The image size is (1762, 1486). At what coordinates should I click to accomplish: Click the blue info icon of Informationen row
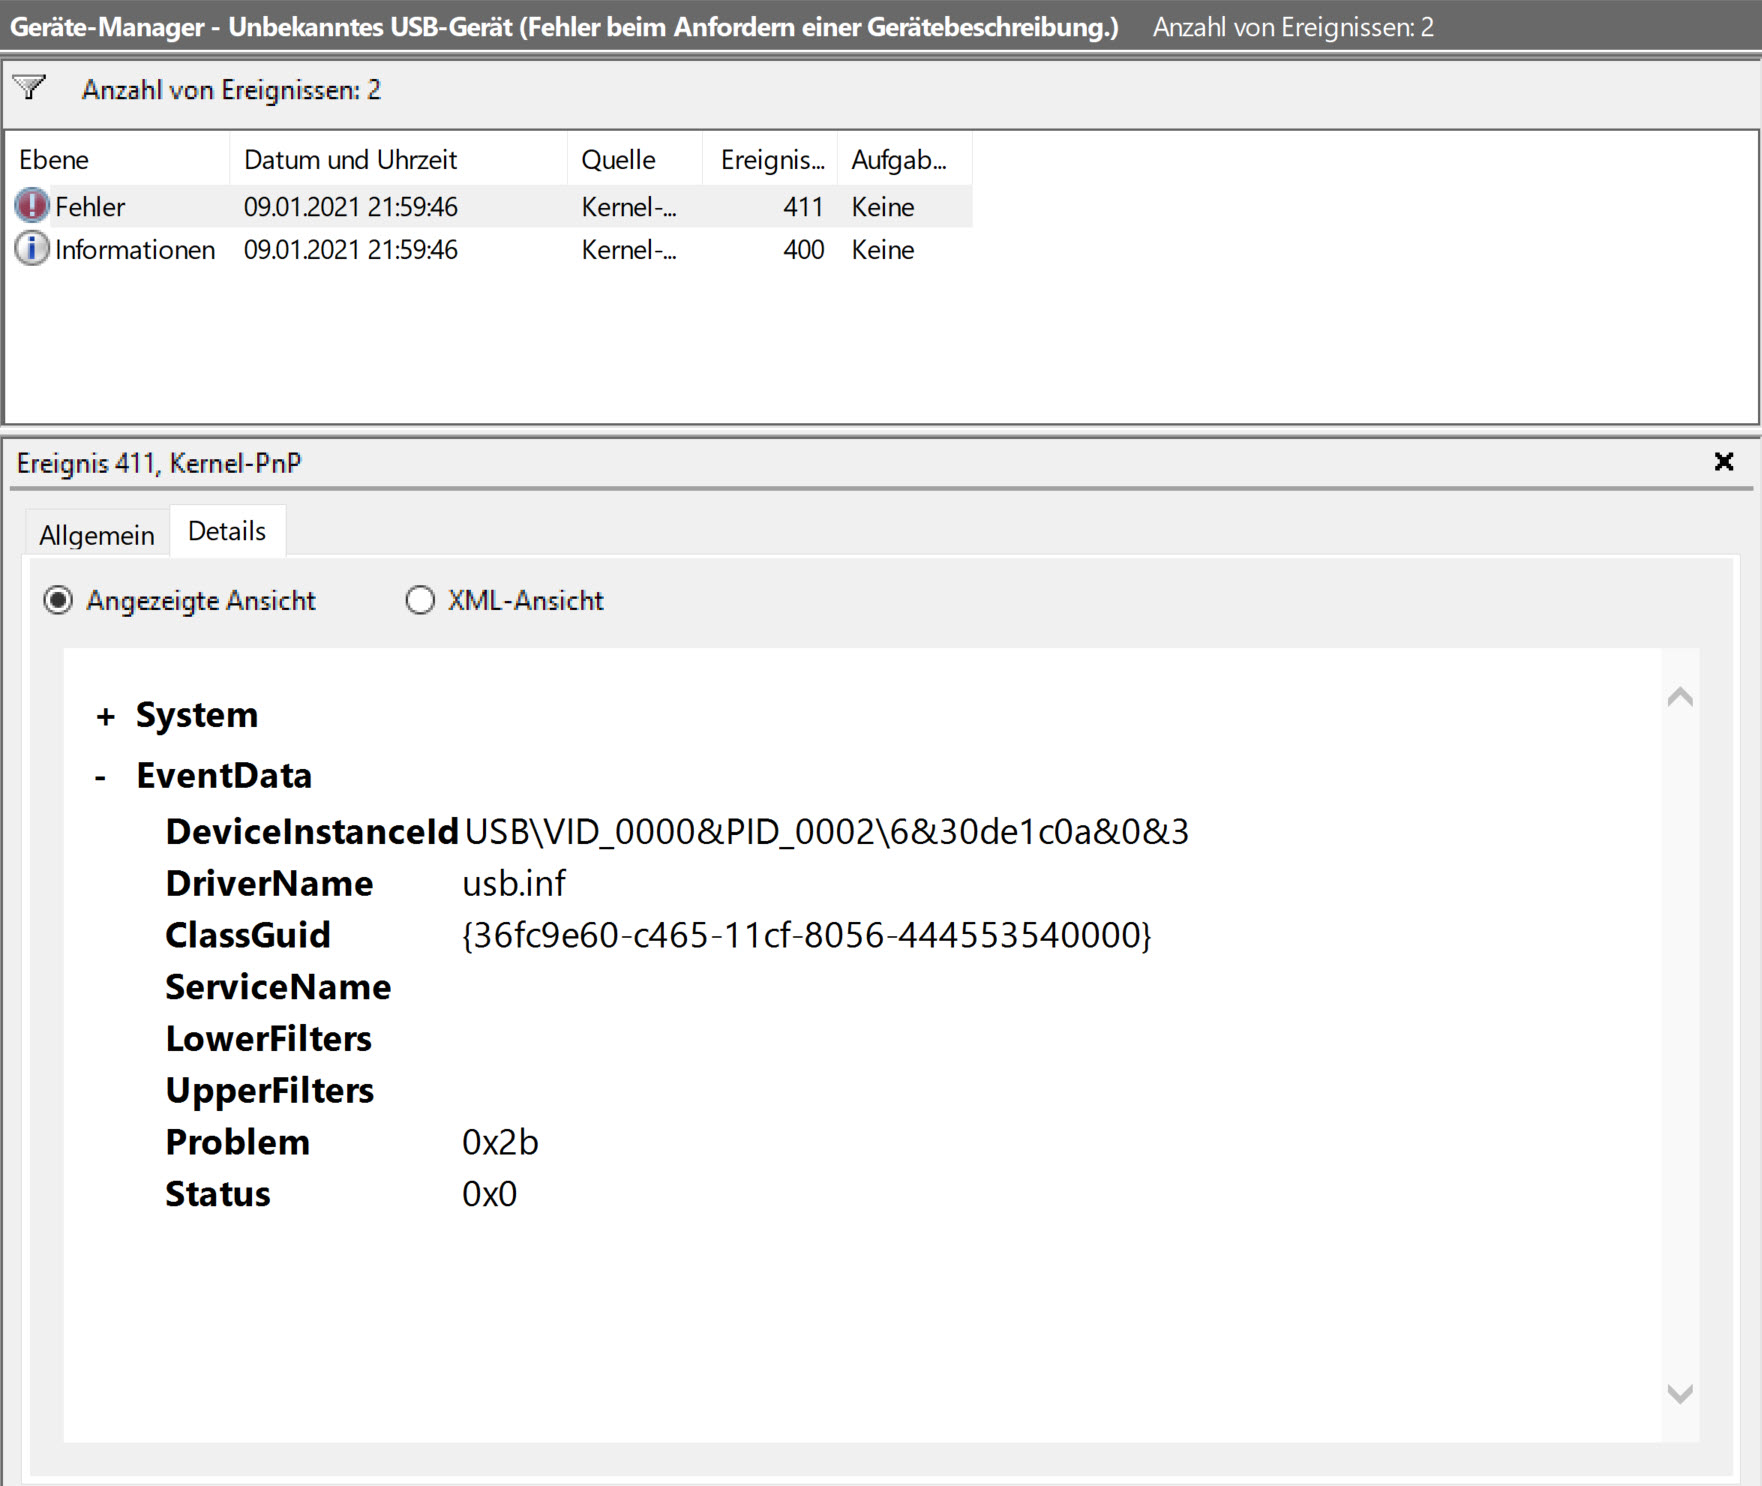pyautogui.click(x=32, y=249)
